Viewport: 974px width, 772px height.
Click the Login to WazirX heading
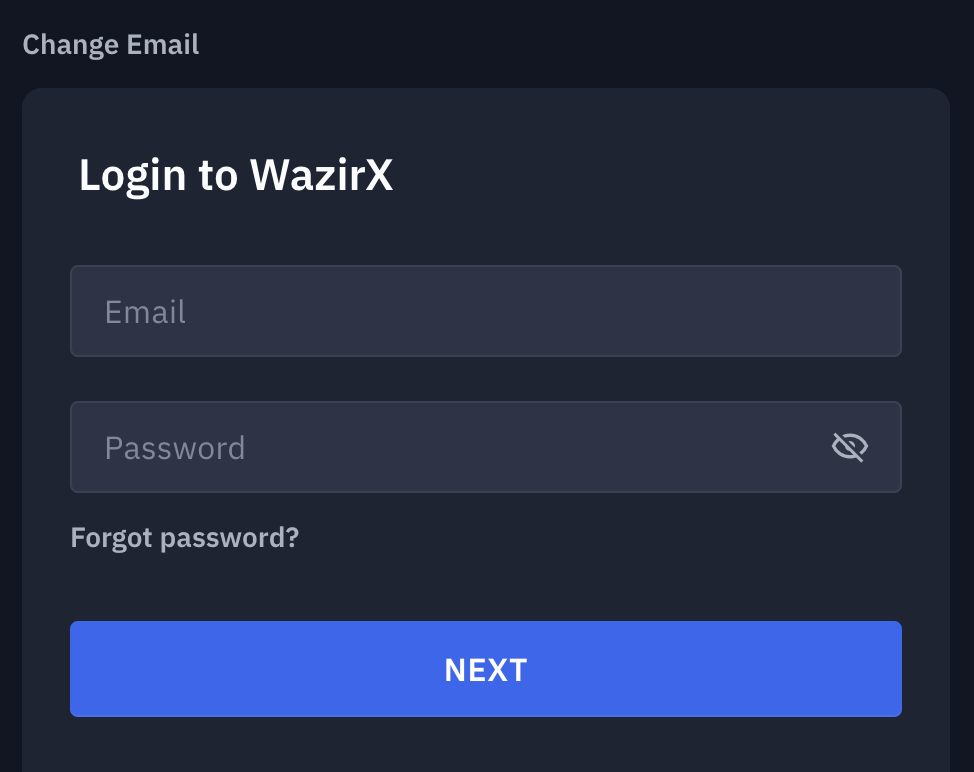[236, 176]
